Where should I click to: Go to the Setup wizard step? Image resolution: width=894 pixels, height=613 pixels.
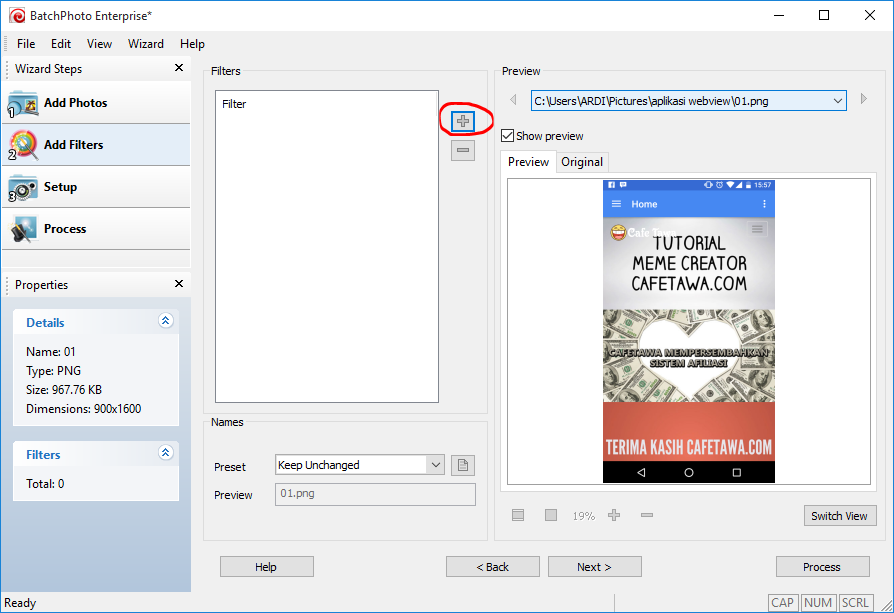(96, 187)
